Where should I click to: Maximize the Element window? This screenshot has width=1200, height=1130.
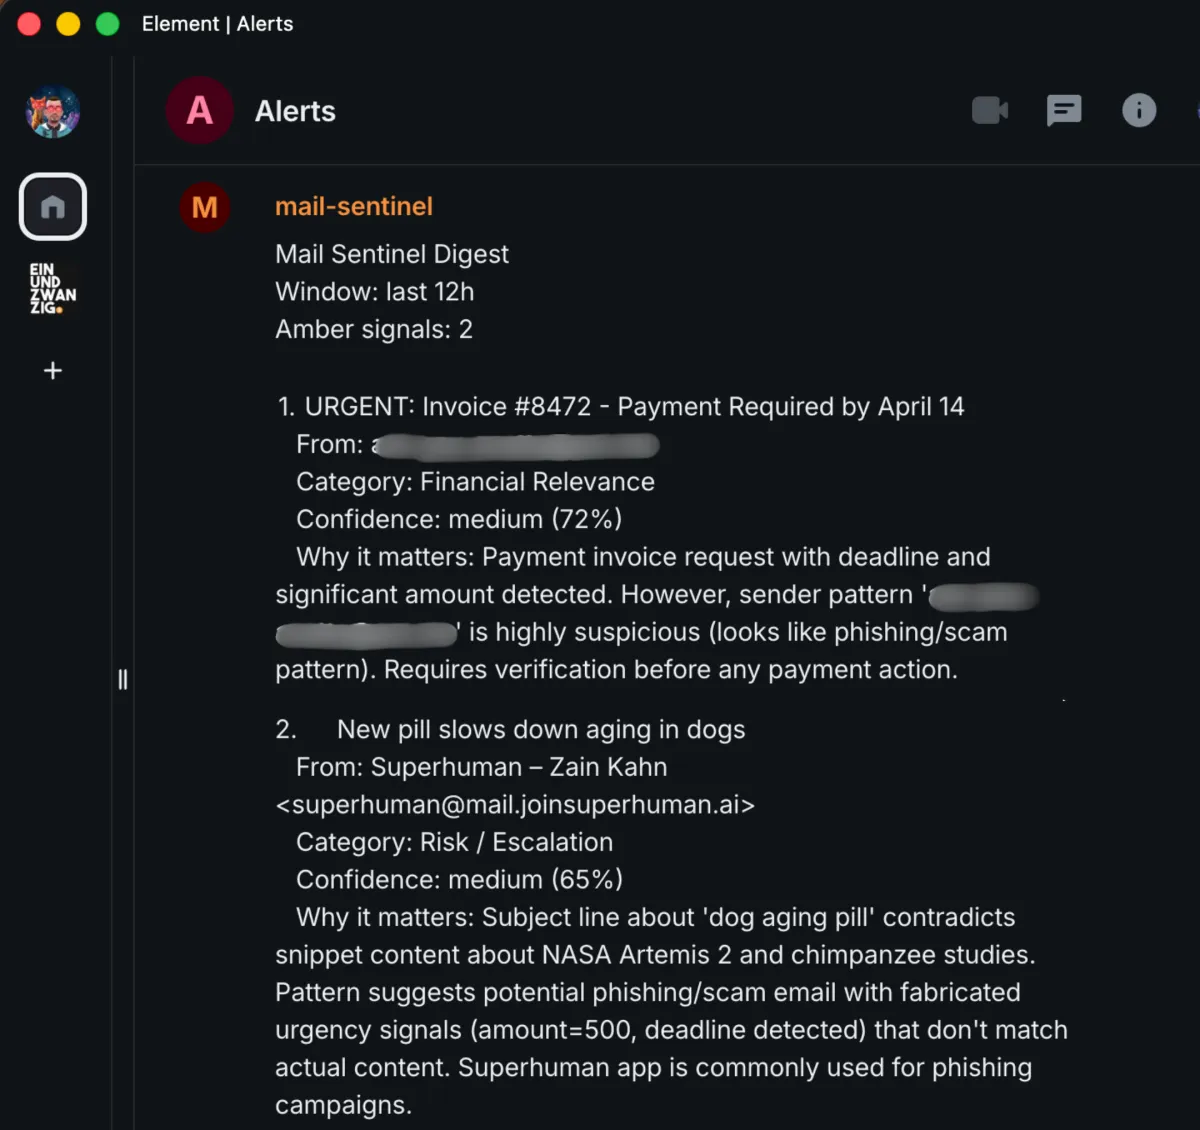[107, 24]
